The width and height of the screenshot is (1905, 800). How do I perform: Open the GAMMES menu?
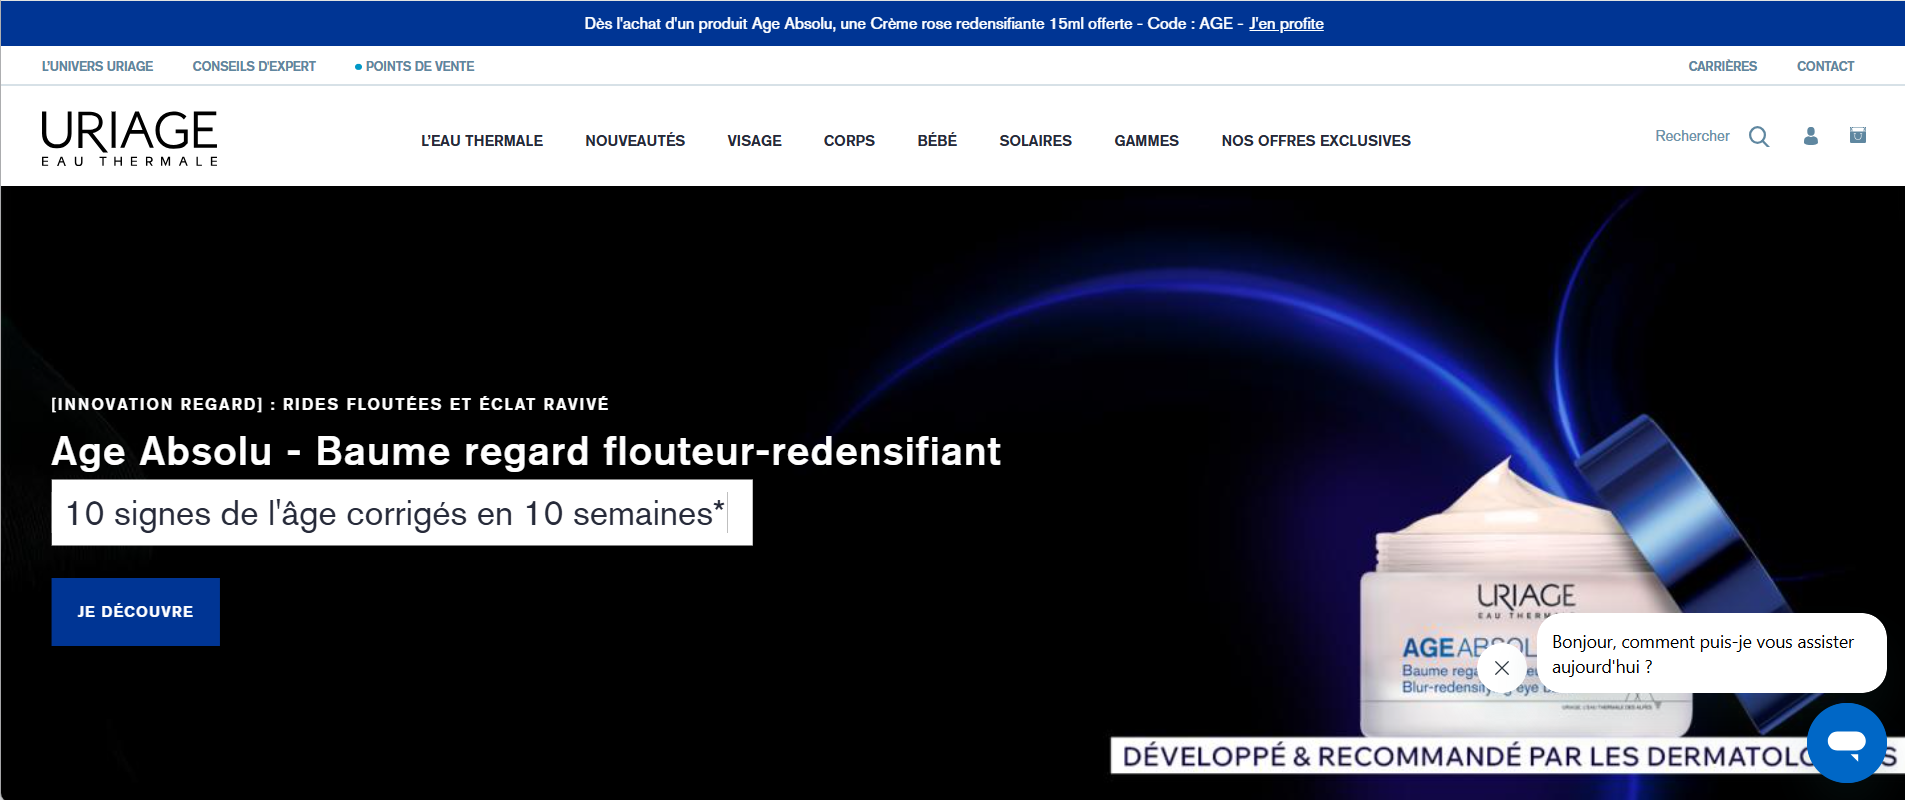[1146, 141]
